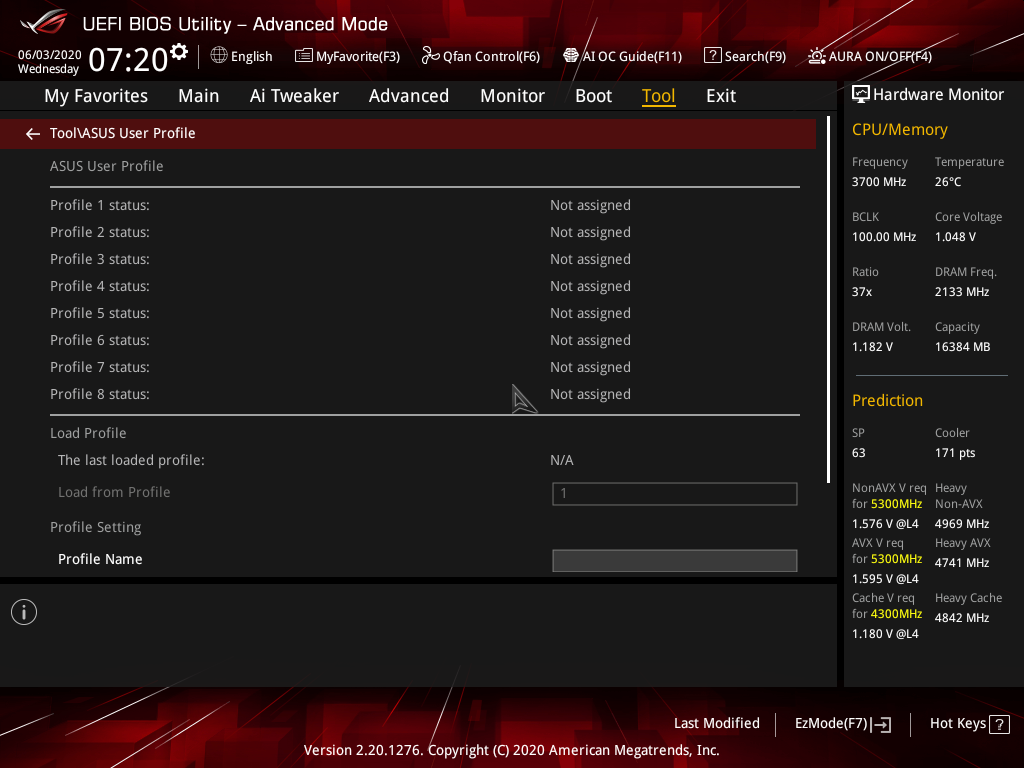Toggle AURA lighting on or off
The height and width of the screenshot is (768, 1024).
pos(868,56)
